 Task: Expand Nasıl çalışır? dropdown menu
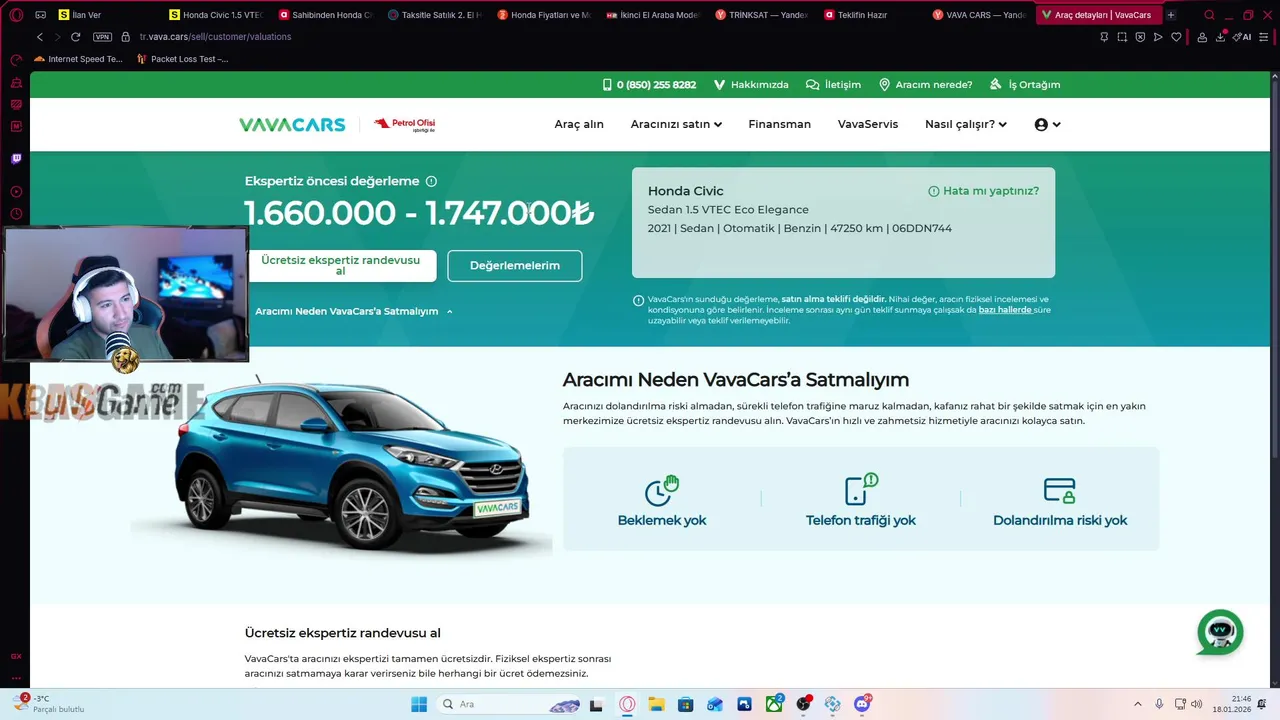pyautogui.click(x=966, y=125)
